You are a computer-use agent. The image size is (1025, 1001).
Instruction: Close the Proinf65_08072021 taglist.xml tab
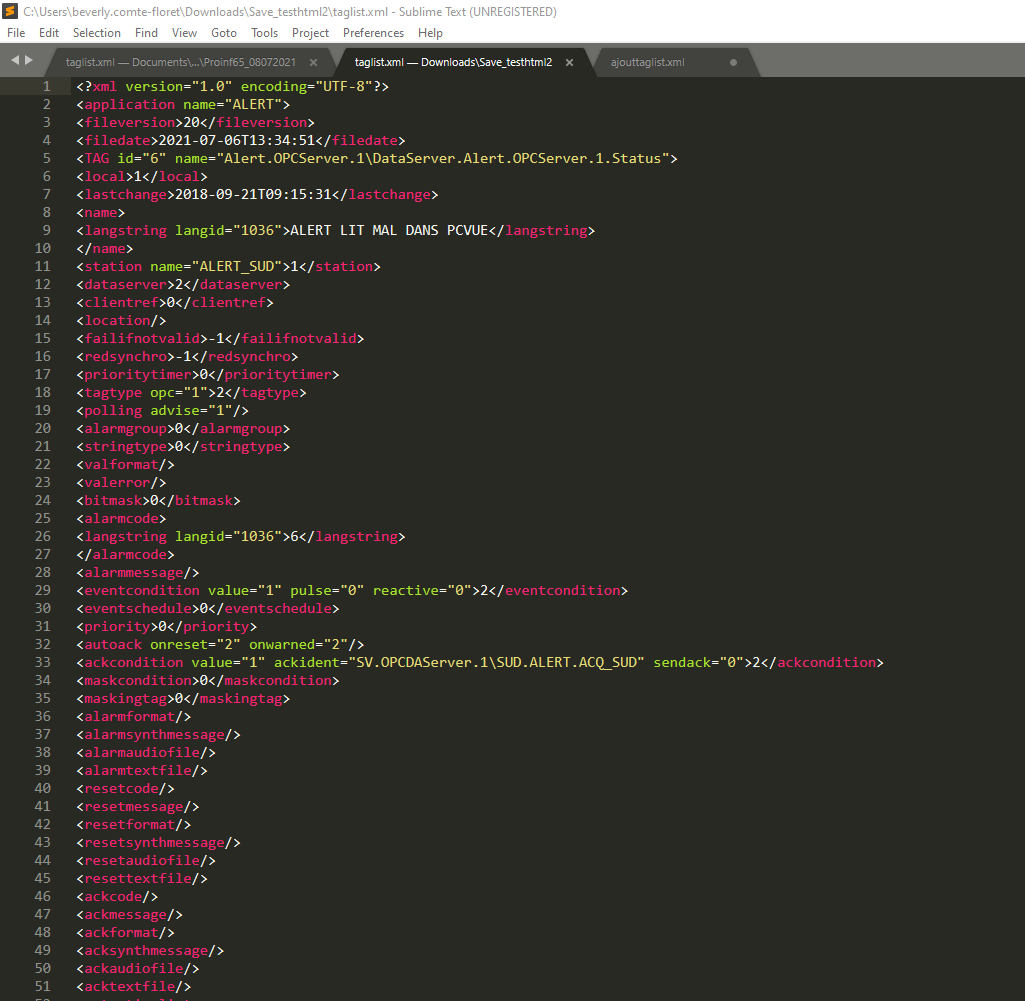pos(313,62)
